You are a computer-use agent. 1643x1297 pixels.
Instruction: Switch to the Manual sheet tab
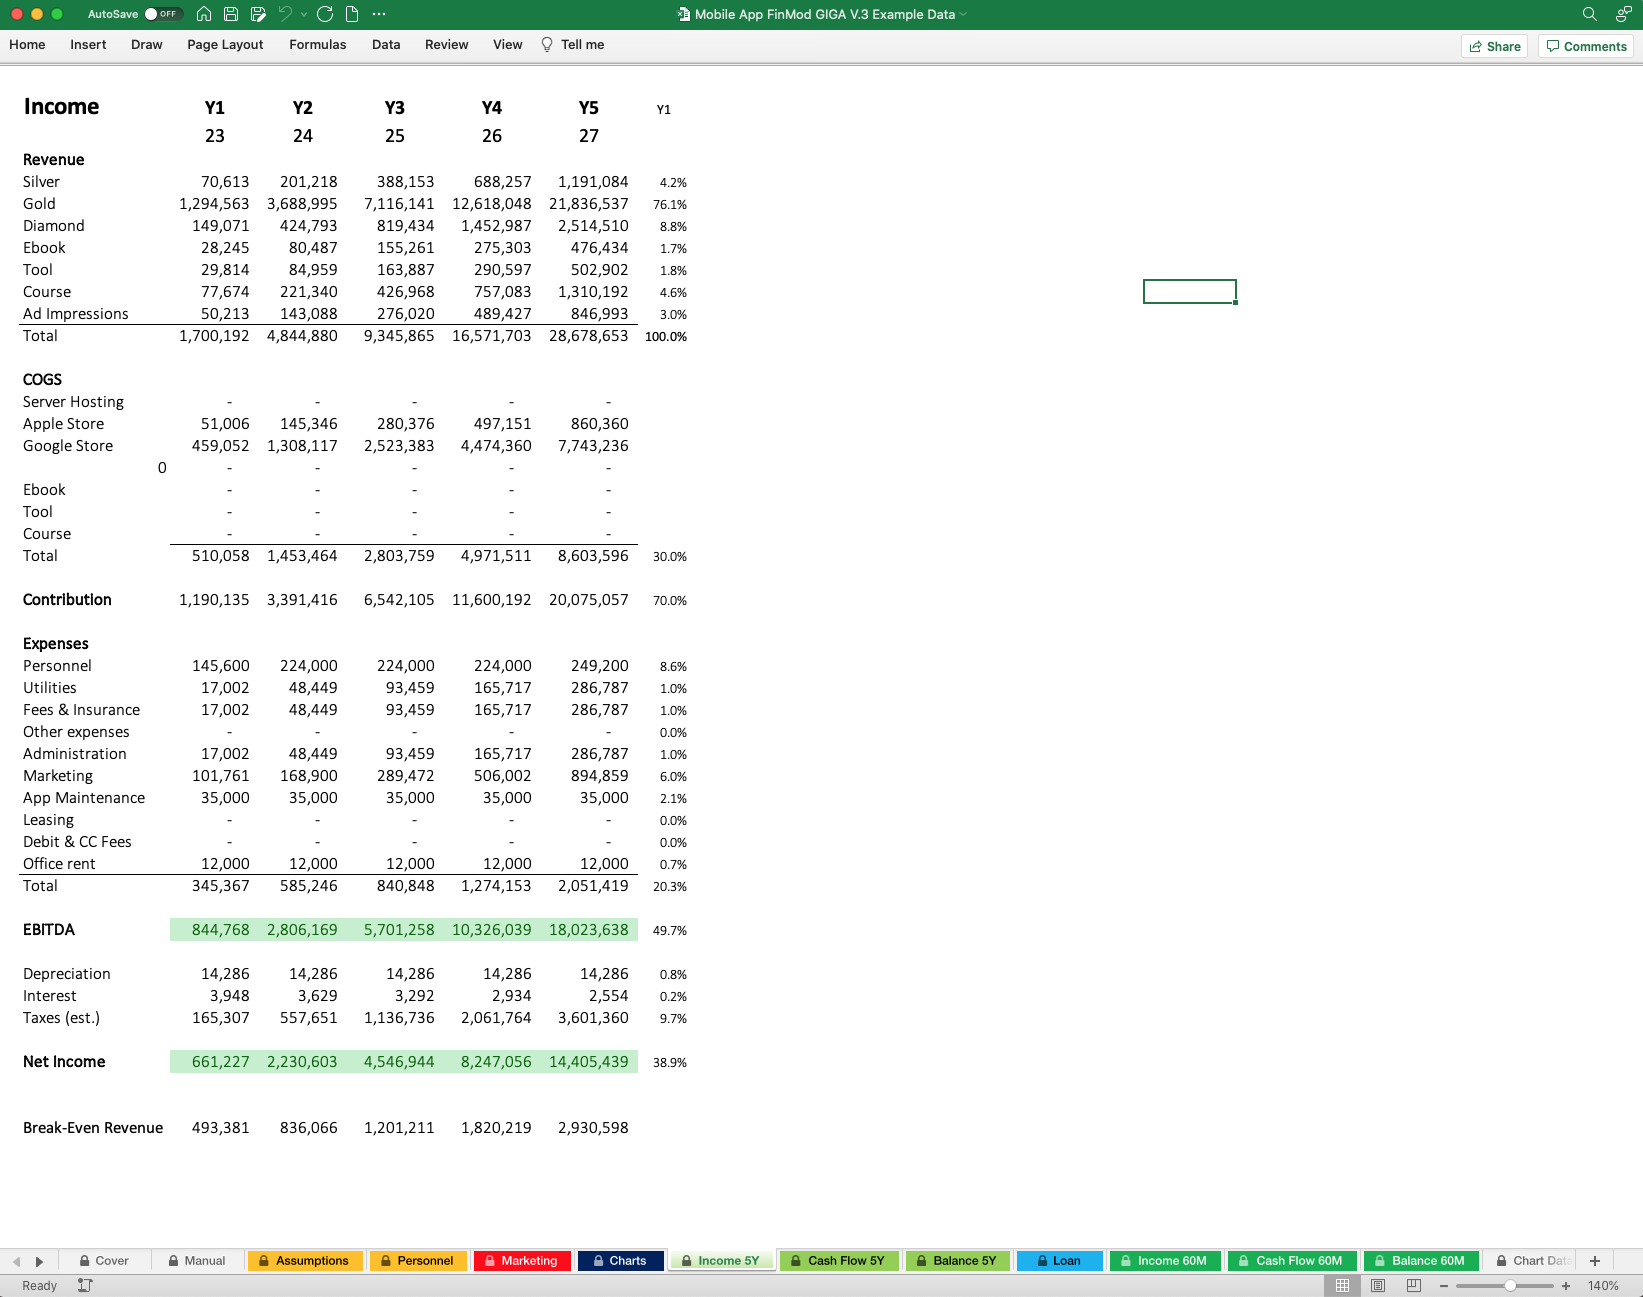coord(197,1261)
